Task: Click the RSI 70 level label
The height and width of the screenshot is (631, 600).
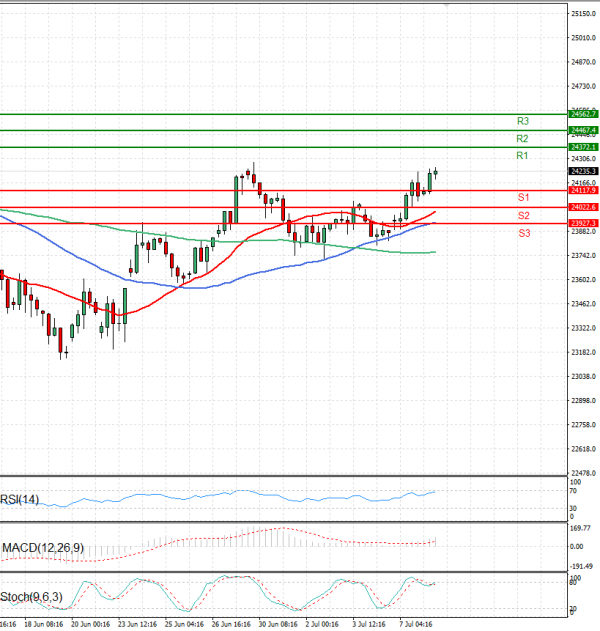Action: tap(573, 491)
